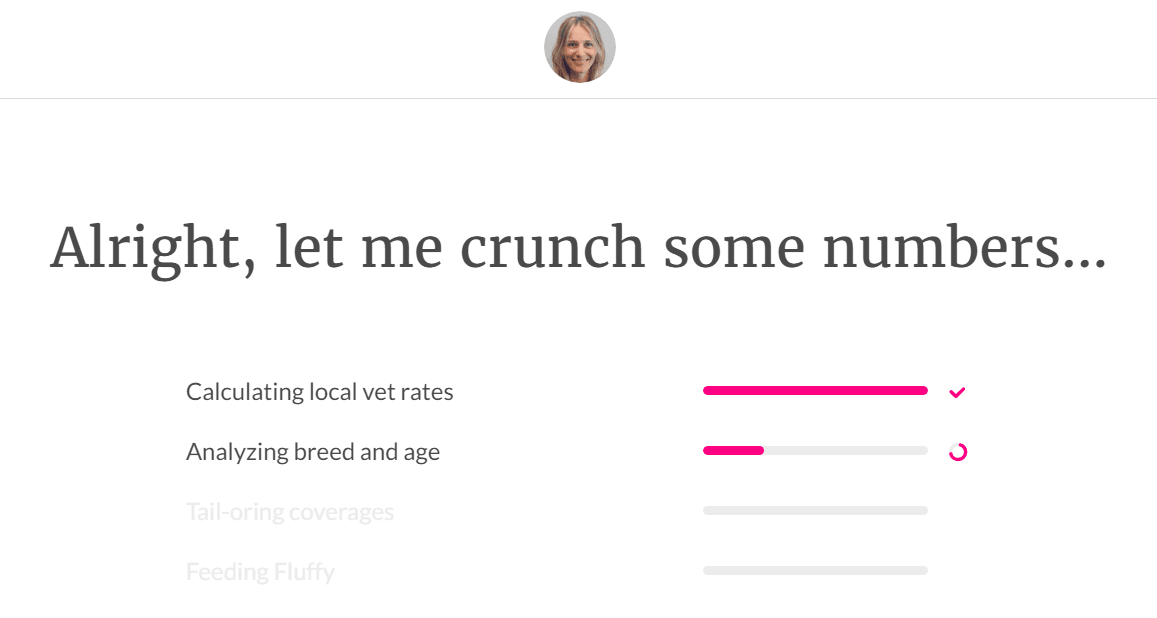Click the faded 'Tail-oring coverages' text

(290, 511)
